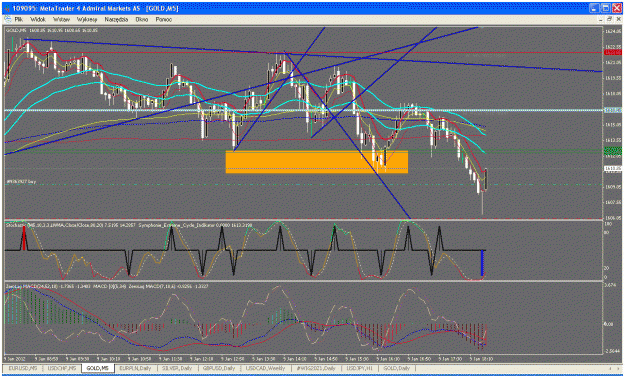Restore the inner chart window size
Image resolution: width=625 pixels, height=376 pixels.
pos(609,19)
